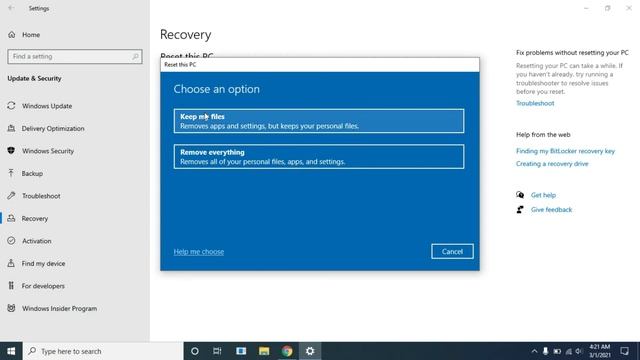Click the Activation checkmark icon
Viewport: 640px width, 360px height.
pyautogui.click(x=11, y=241)
